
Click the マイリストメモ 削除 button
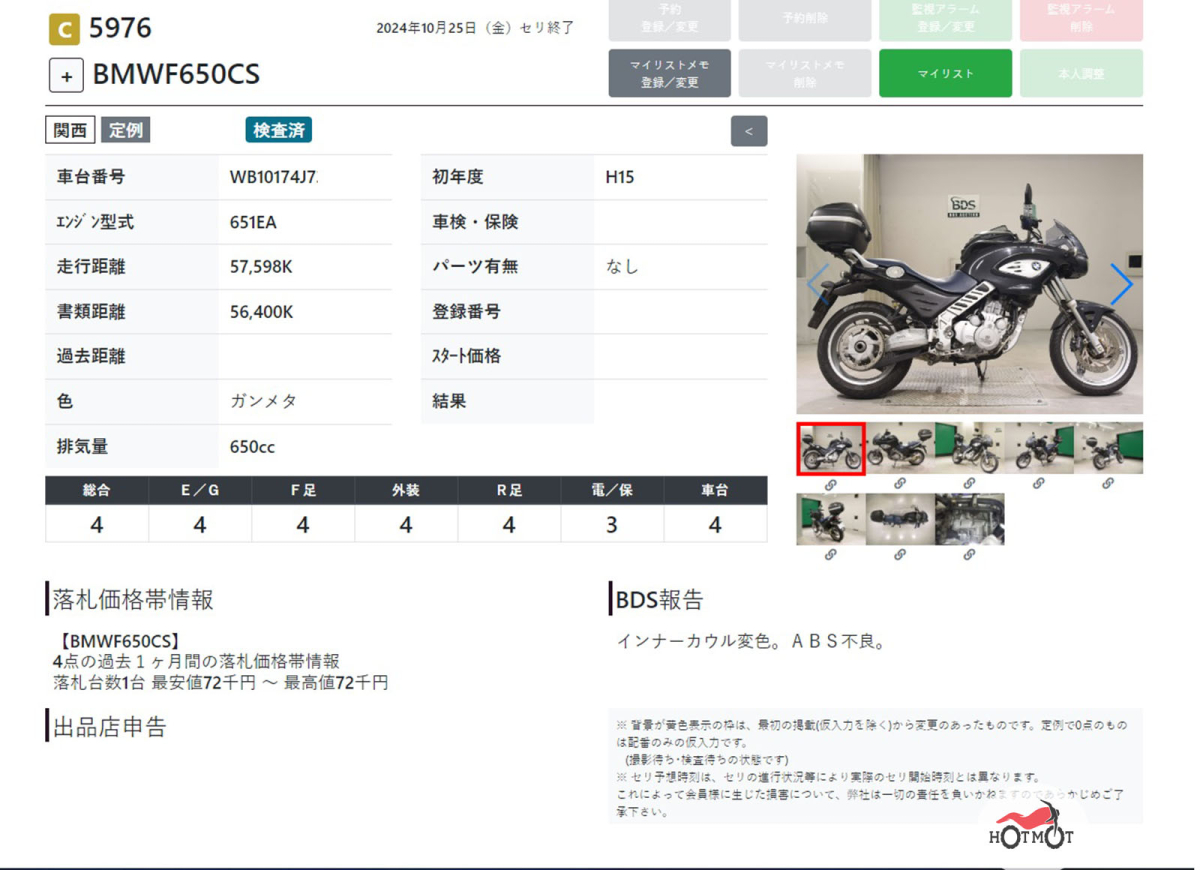click(804, 73)
